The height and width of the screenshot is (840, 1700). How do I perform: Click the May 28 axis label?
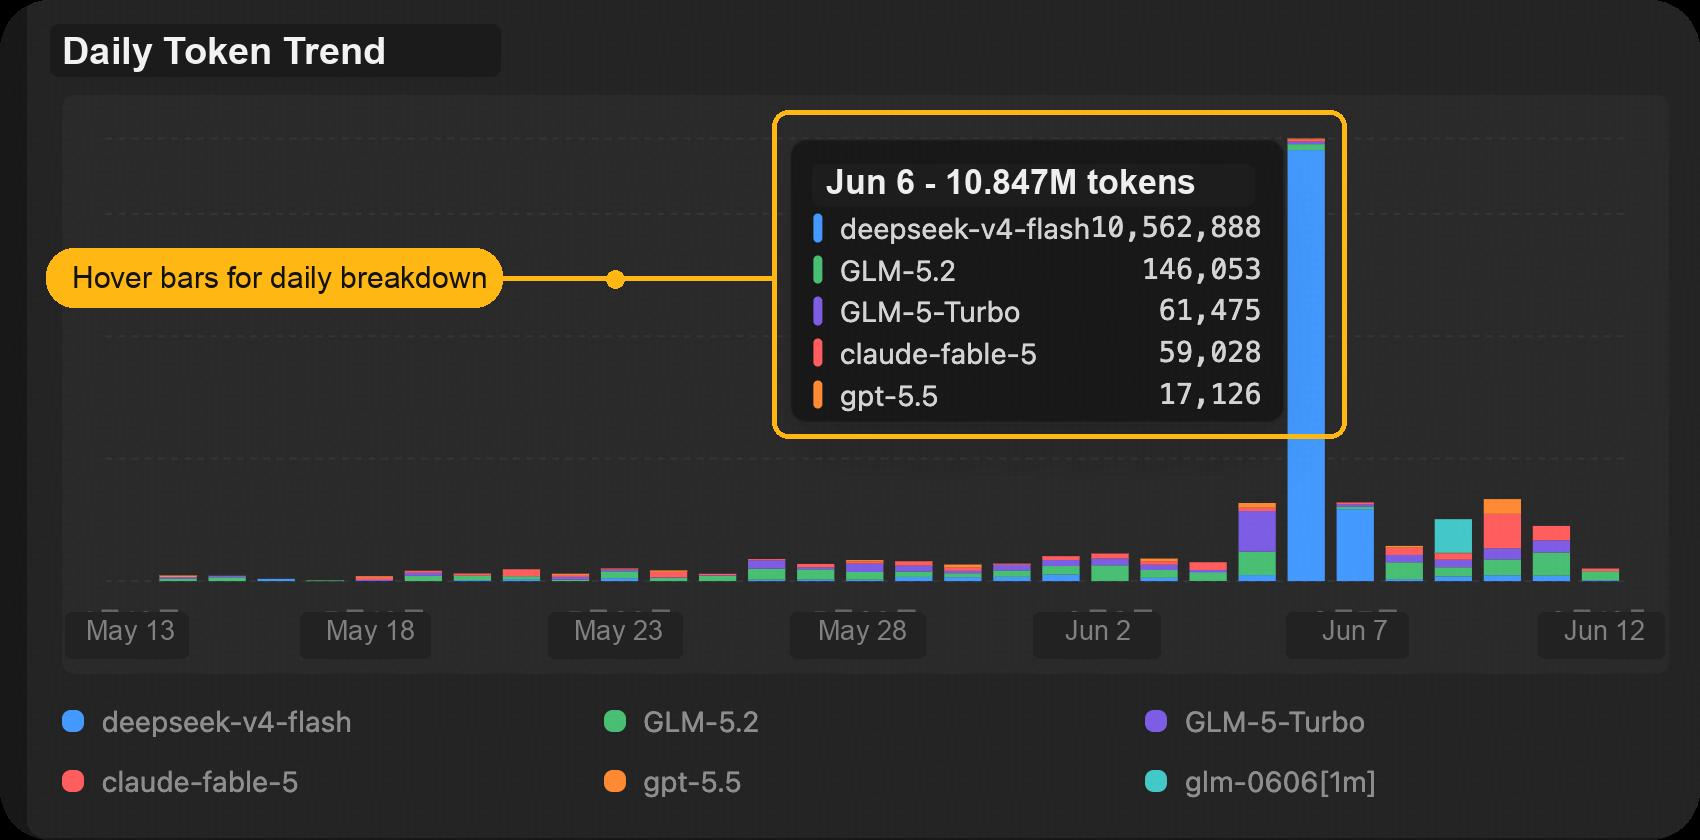coord(862,631)
